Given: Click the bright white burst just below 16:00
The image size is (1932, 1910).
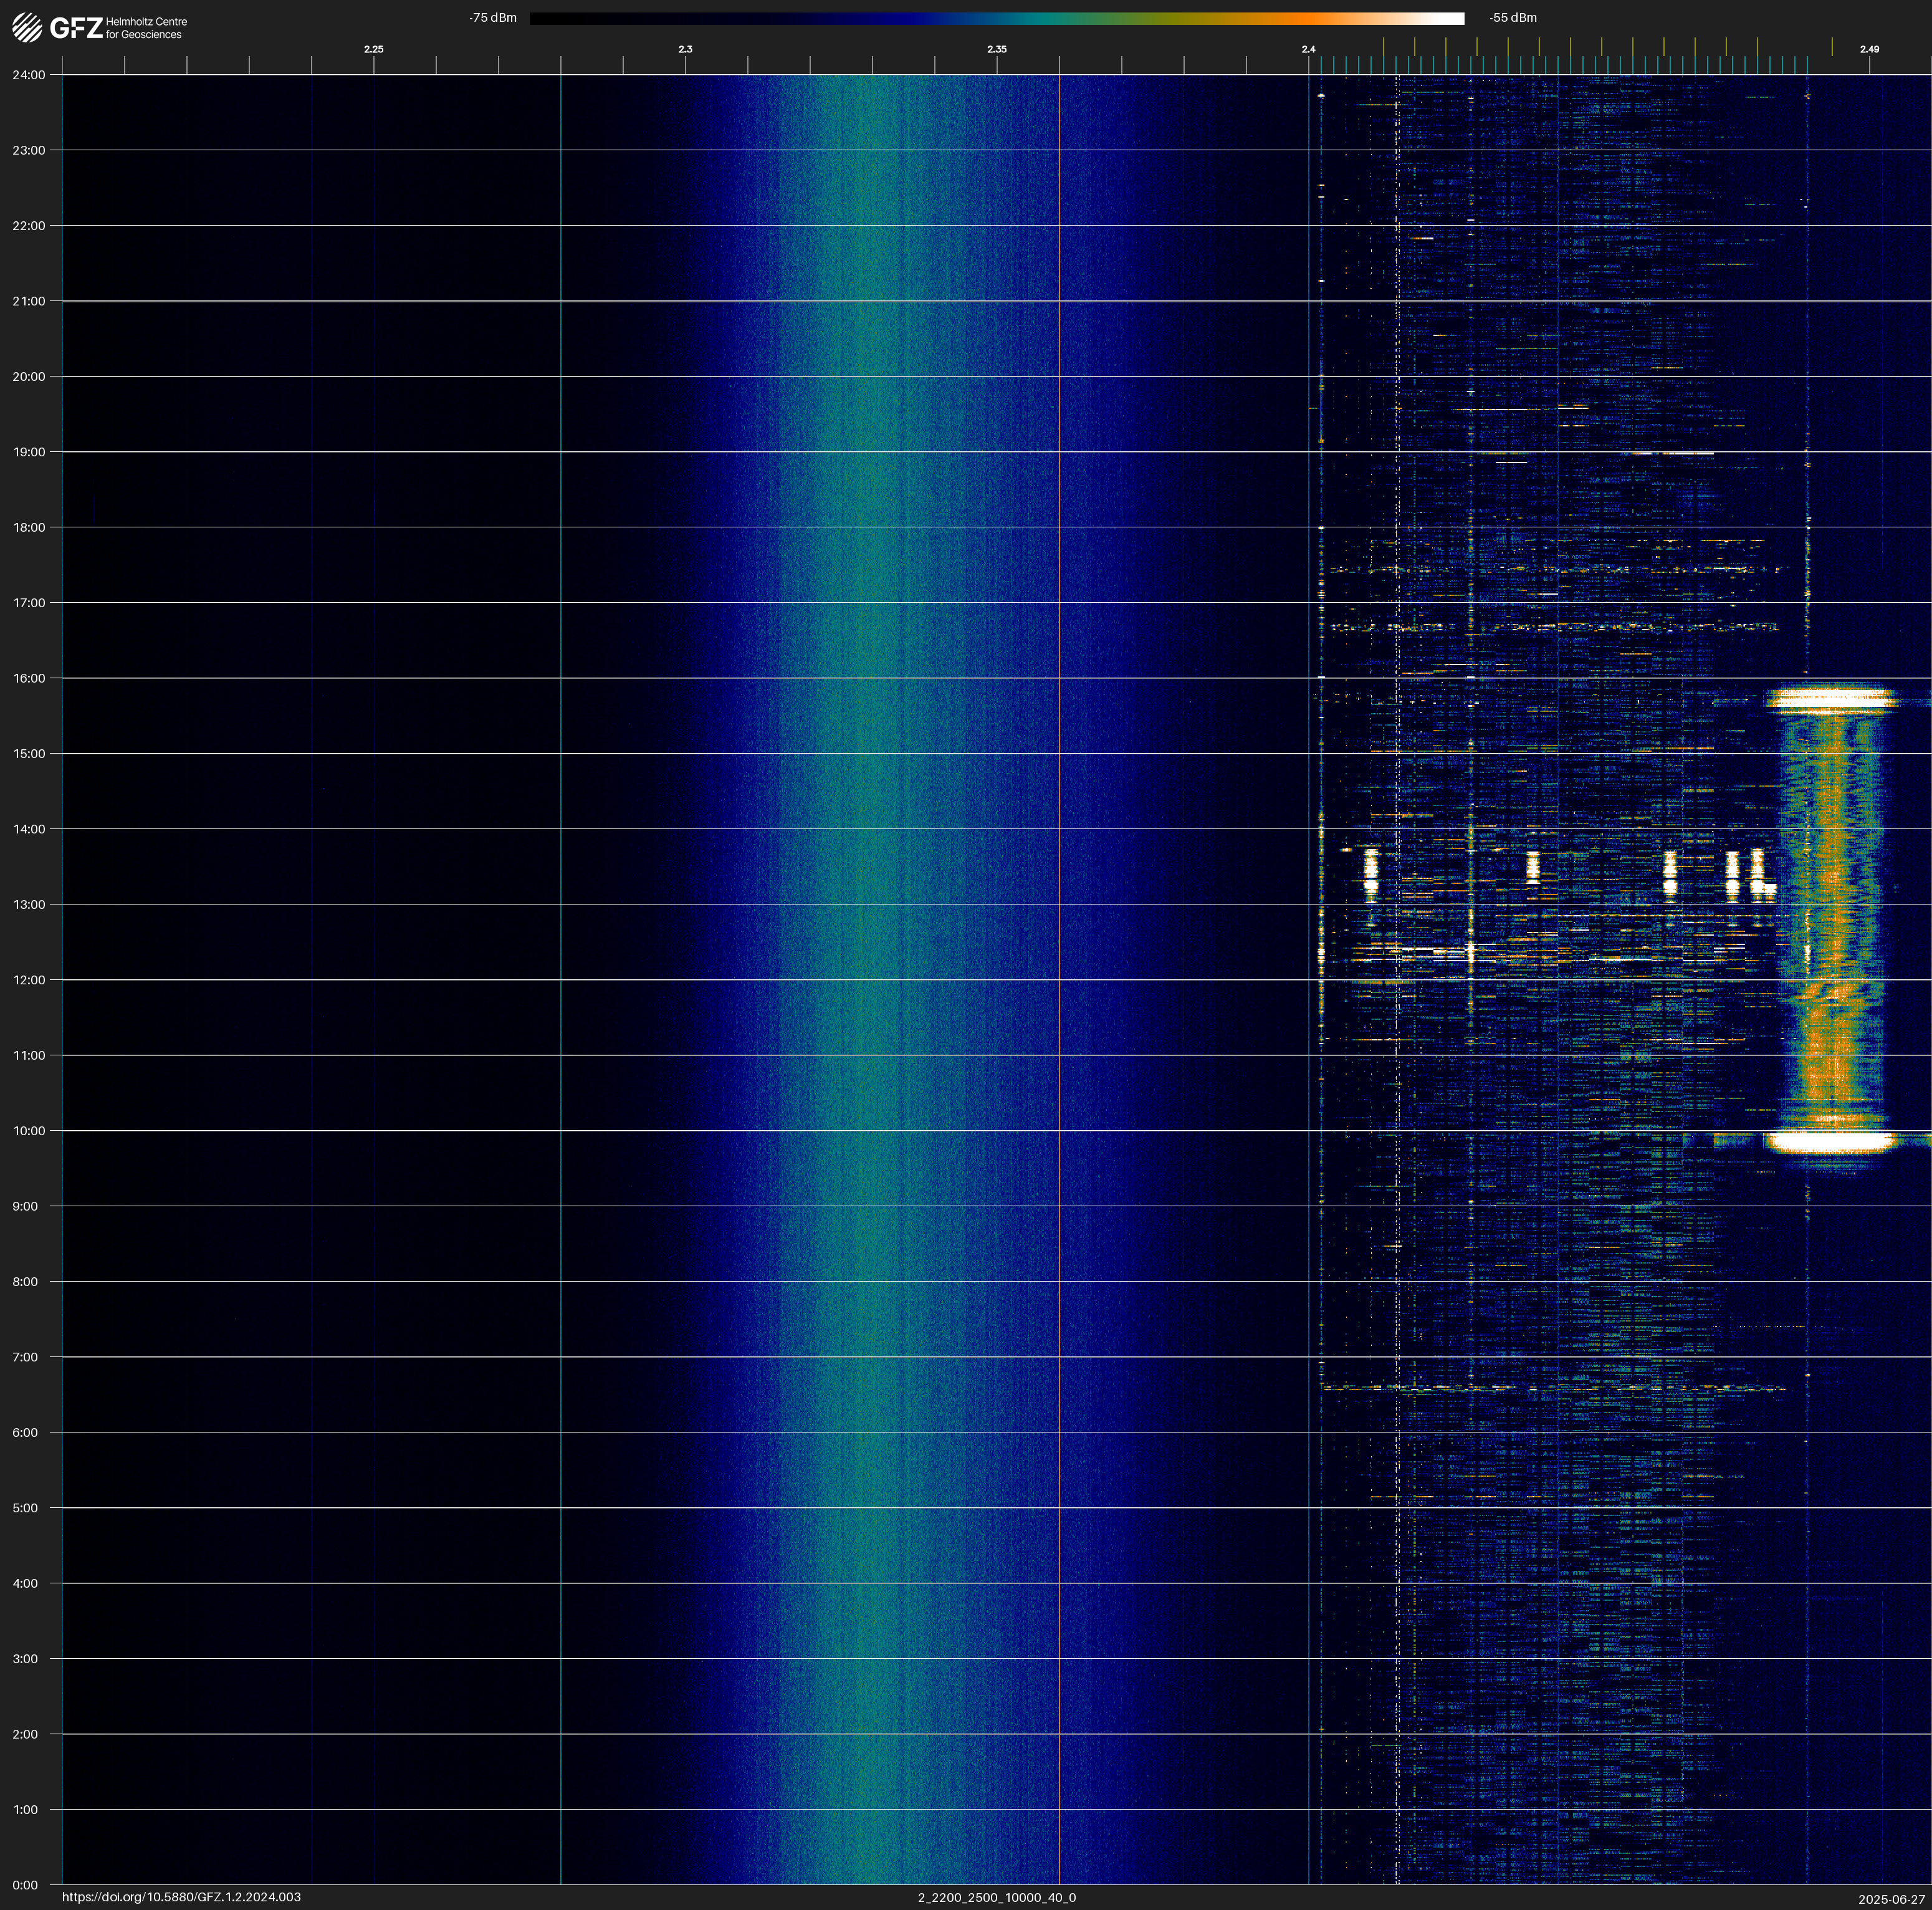Looking at the screenshot, I should [x=1830, y=698].
